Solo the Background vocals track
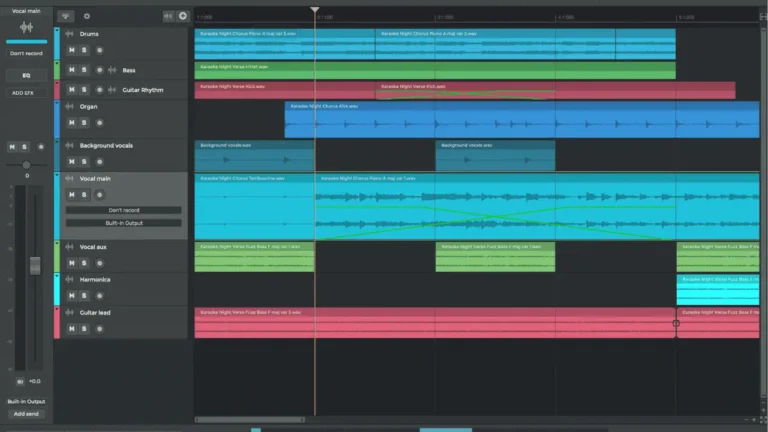This screenshot has width=768, height=432. coord(84,162)
